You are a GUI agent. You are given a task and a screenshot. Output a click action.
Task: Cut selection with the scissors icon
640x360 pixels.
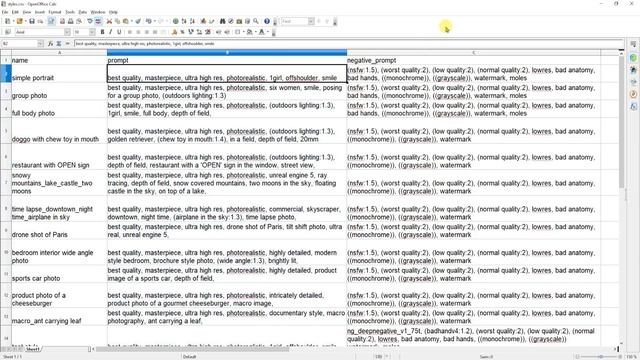pos(109,21)
